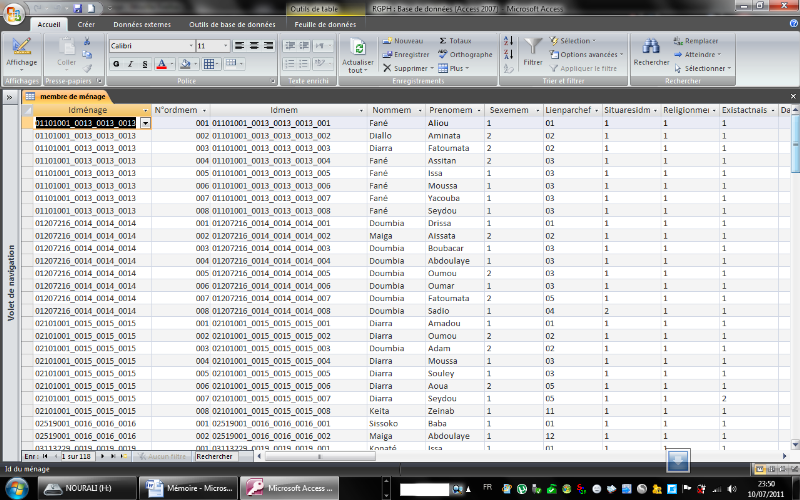Click the Actualiser tout refresh icon
Viewport: 800px width, 500px height.
click(358, 47)
